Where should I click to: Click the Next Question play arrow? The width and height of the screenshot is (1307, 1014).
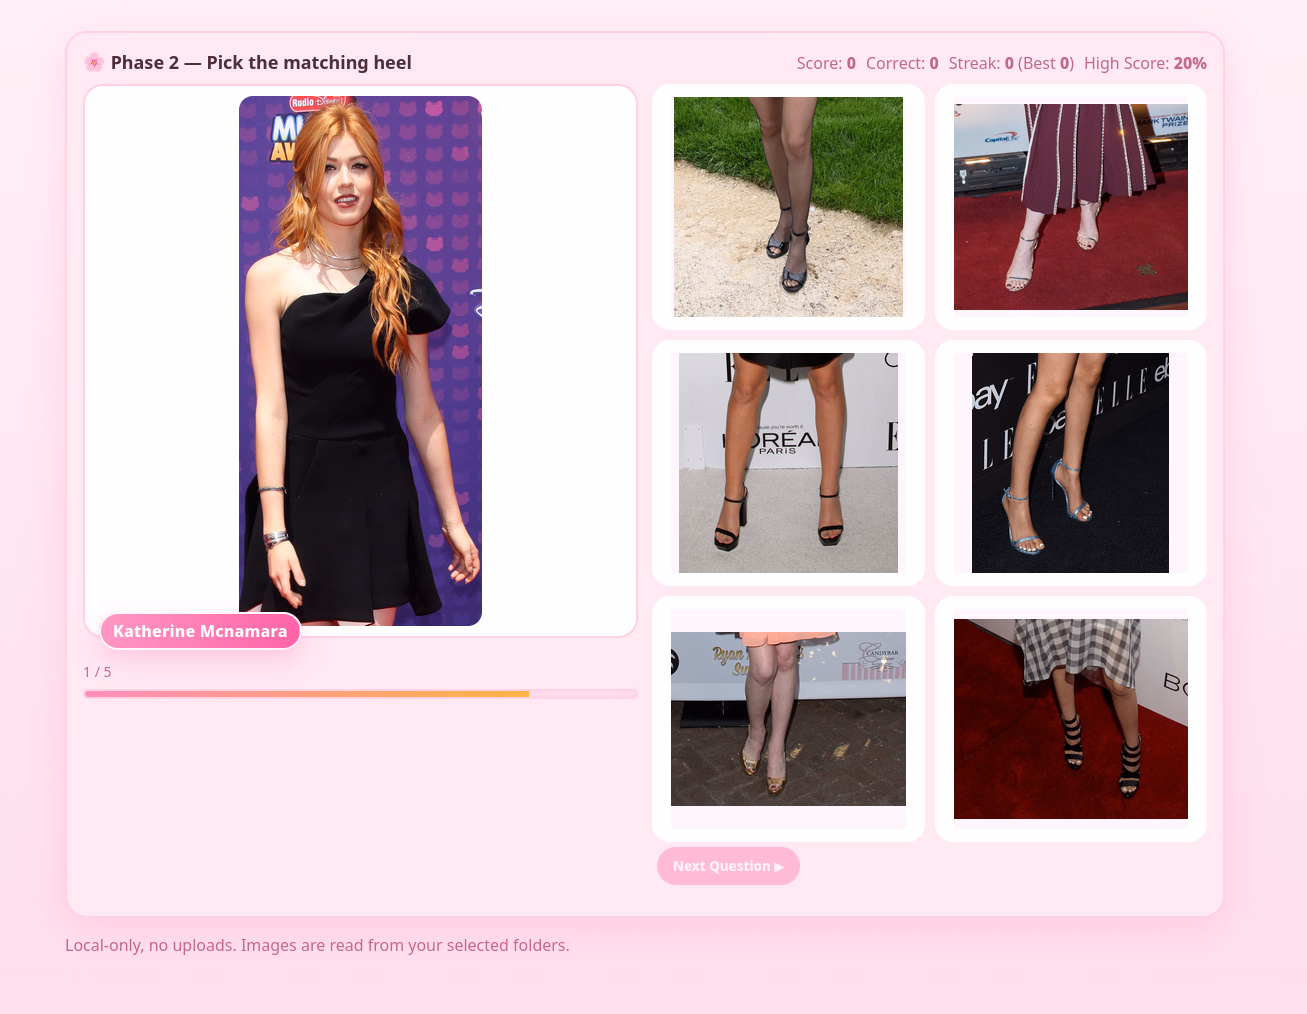[x=779, y=867]
